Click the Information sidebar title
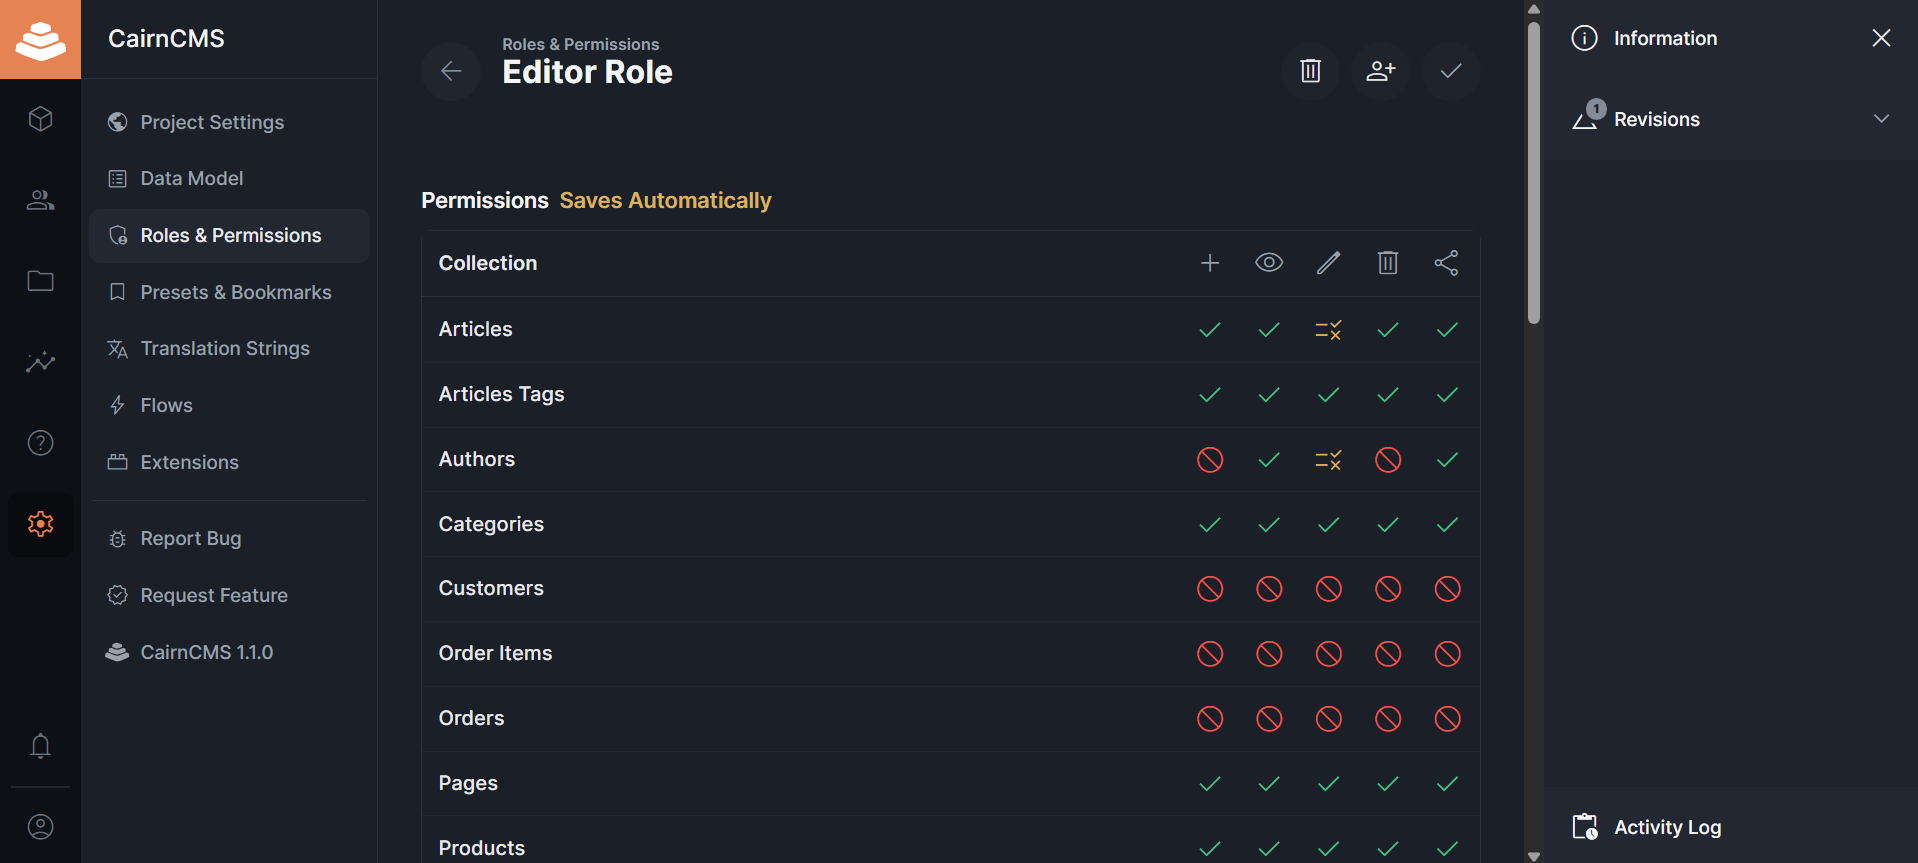Viewport: 1918px width, 863px height. (x=1665, y=38)
